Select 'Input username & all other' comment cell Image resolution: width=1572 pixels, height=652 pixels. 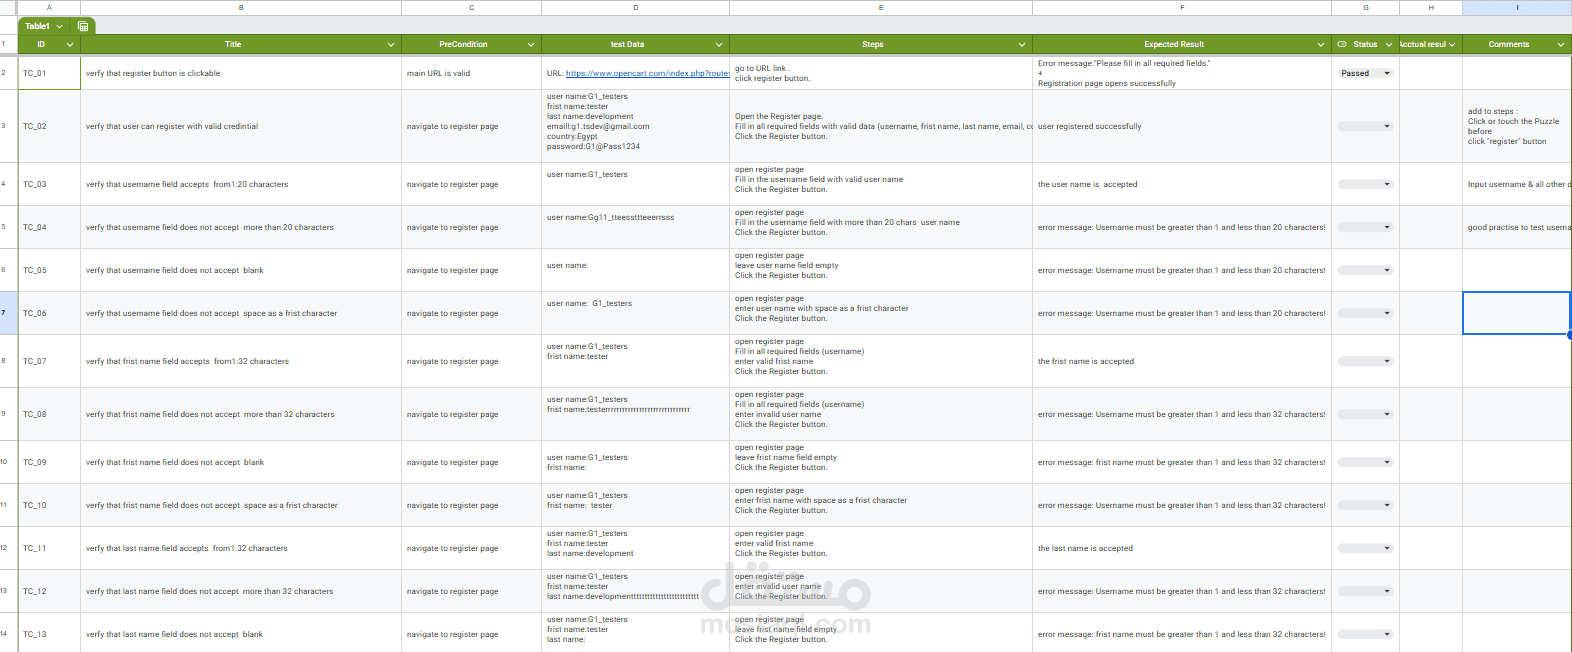point(1517,184)
